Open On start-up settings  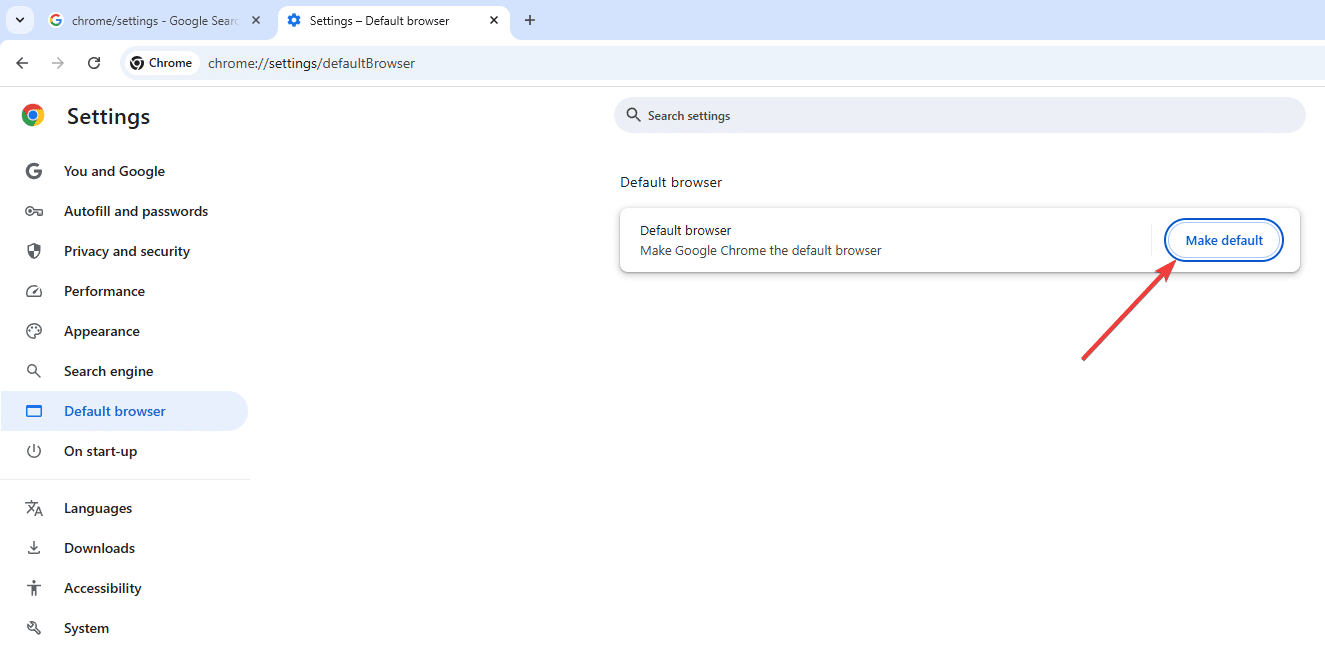click(x=100, y=451)
